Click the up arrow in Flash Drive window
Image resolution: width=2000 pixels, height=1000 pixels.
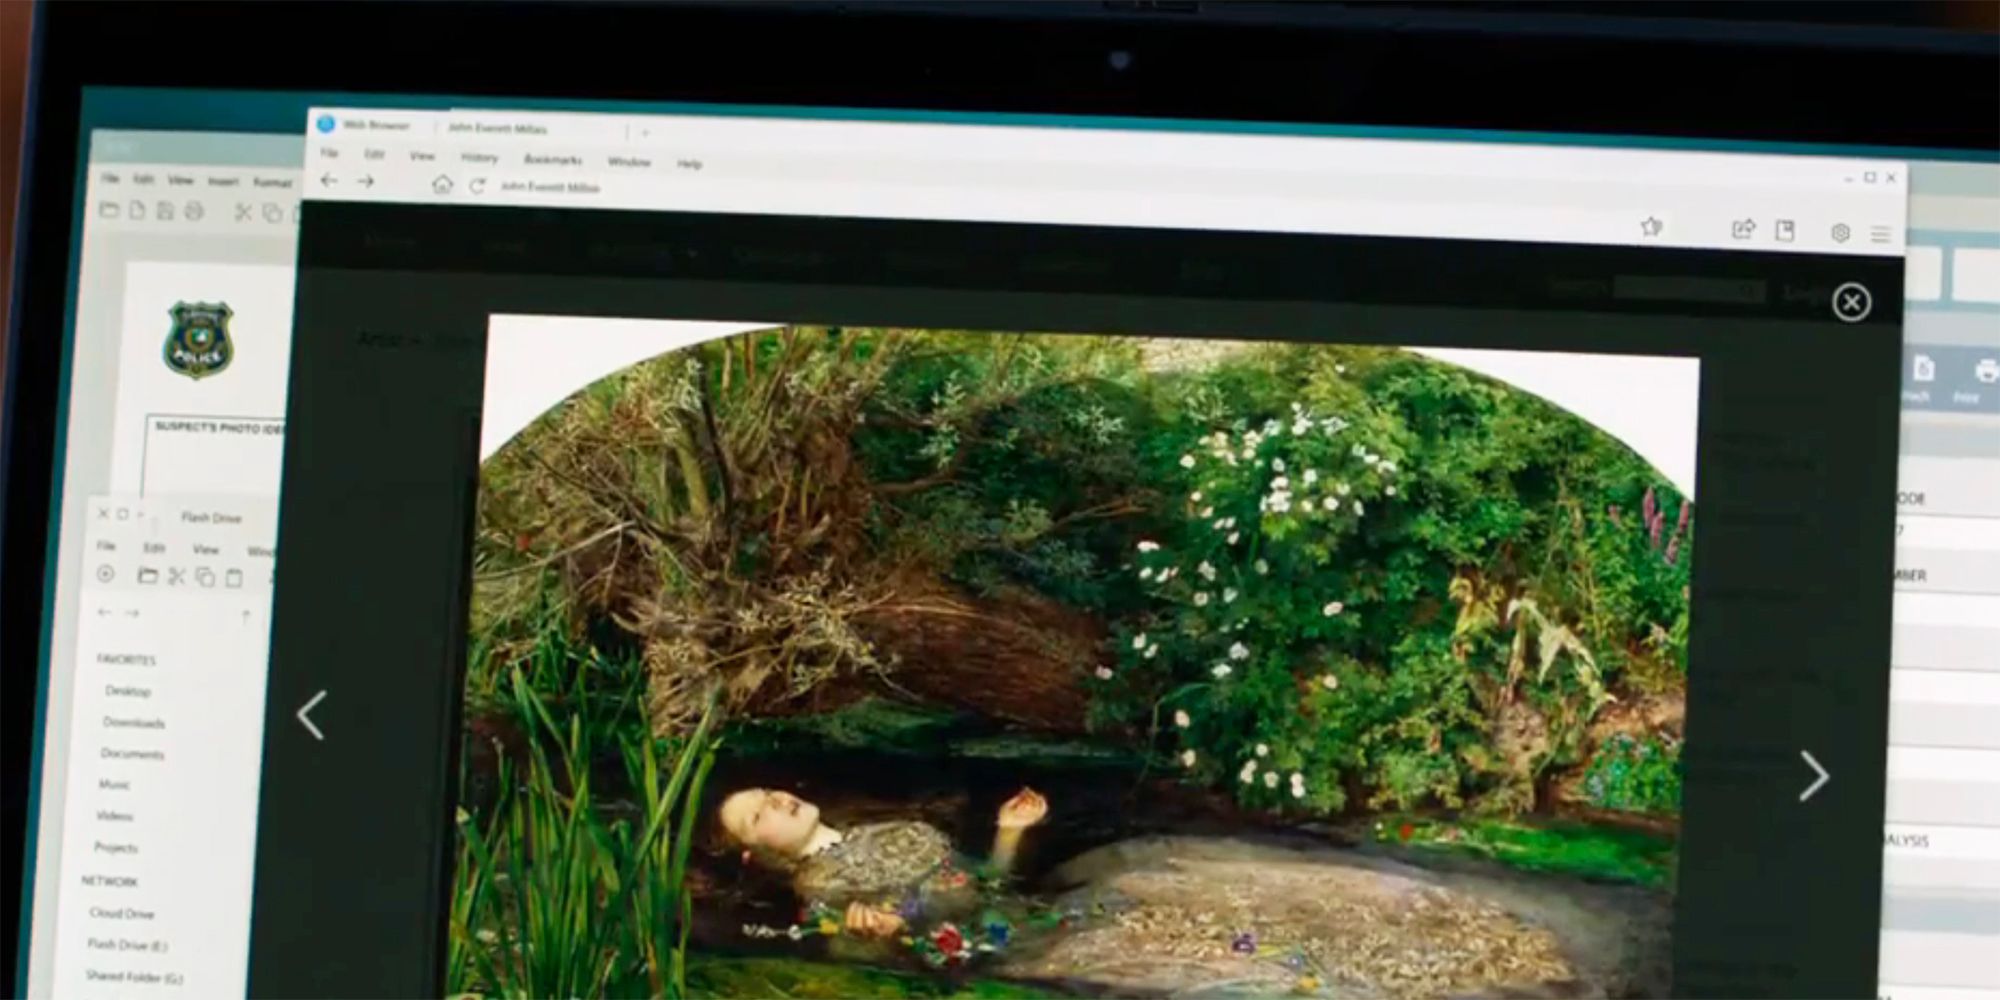click(245, 617)
